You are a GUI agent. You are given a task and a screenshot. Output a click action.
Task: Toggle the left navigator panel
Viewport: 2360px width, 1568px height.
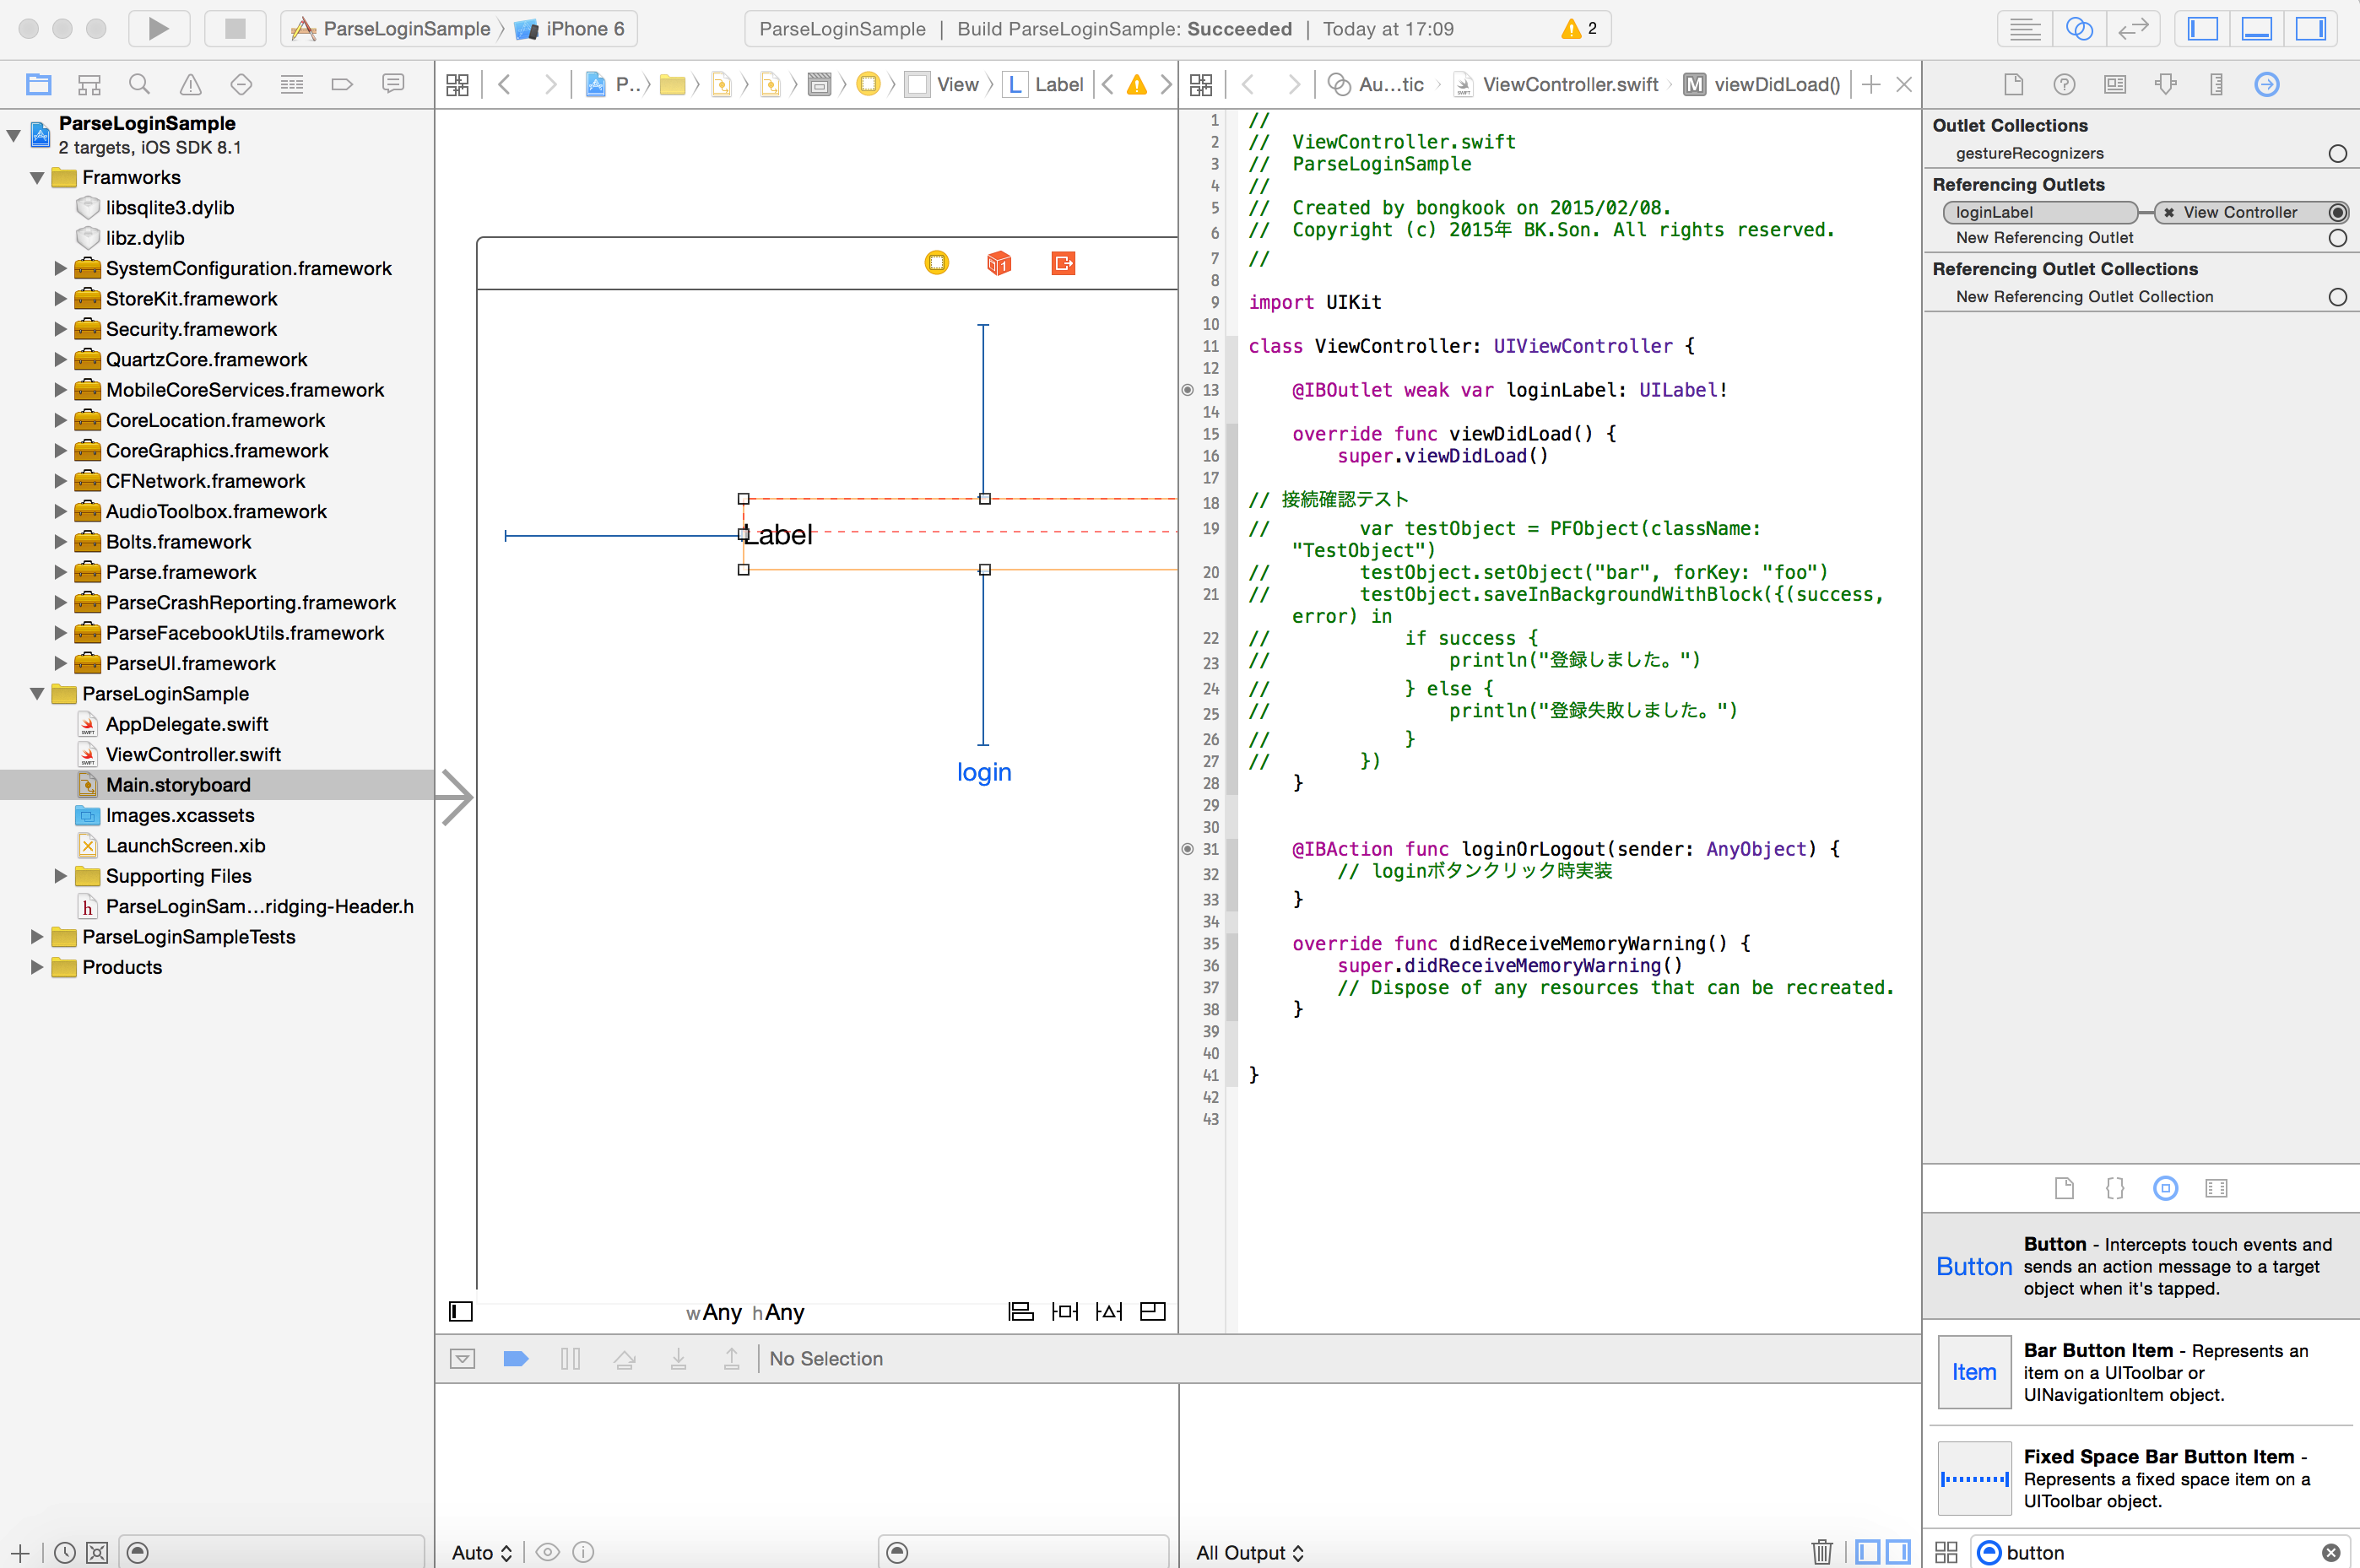pyautogui.click(x=2202, y=28)
